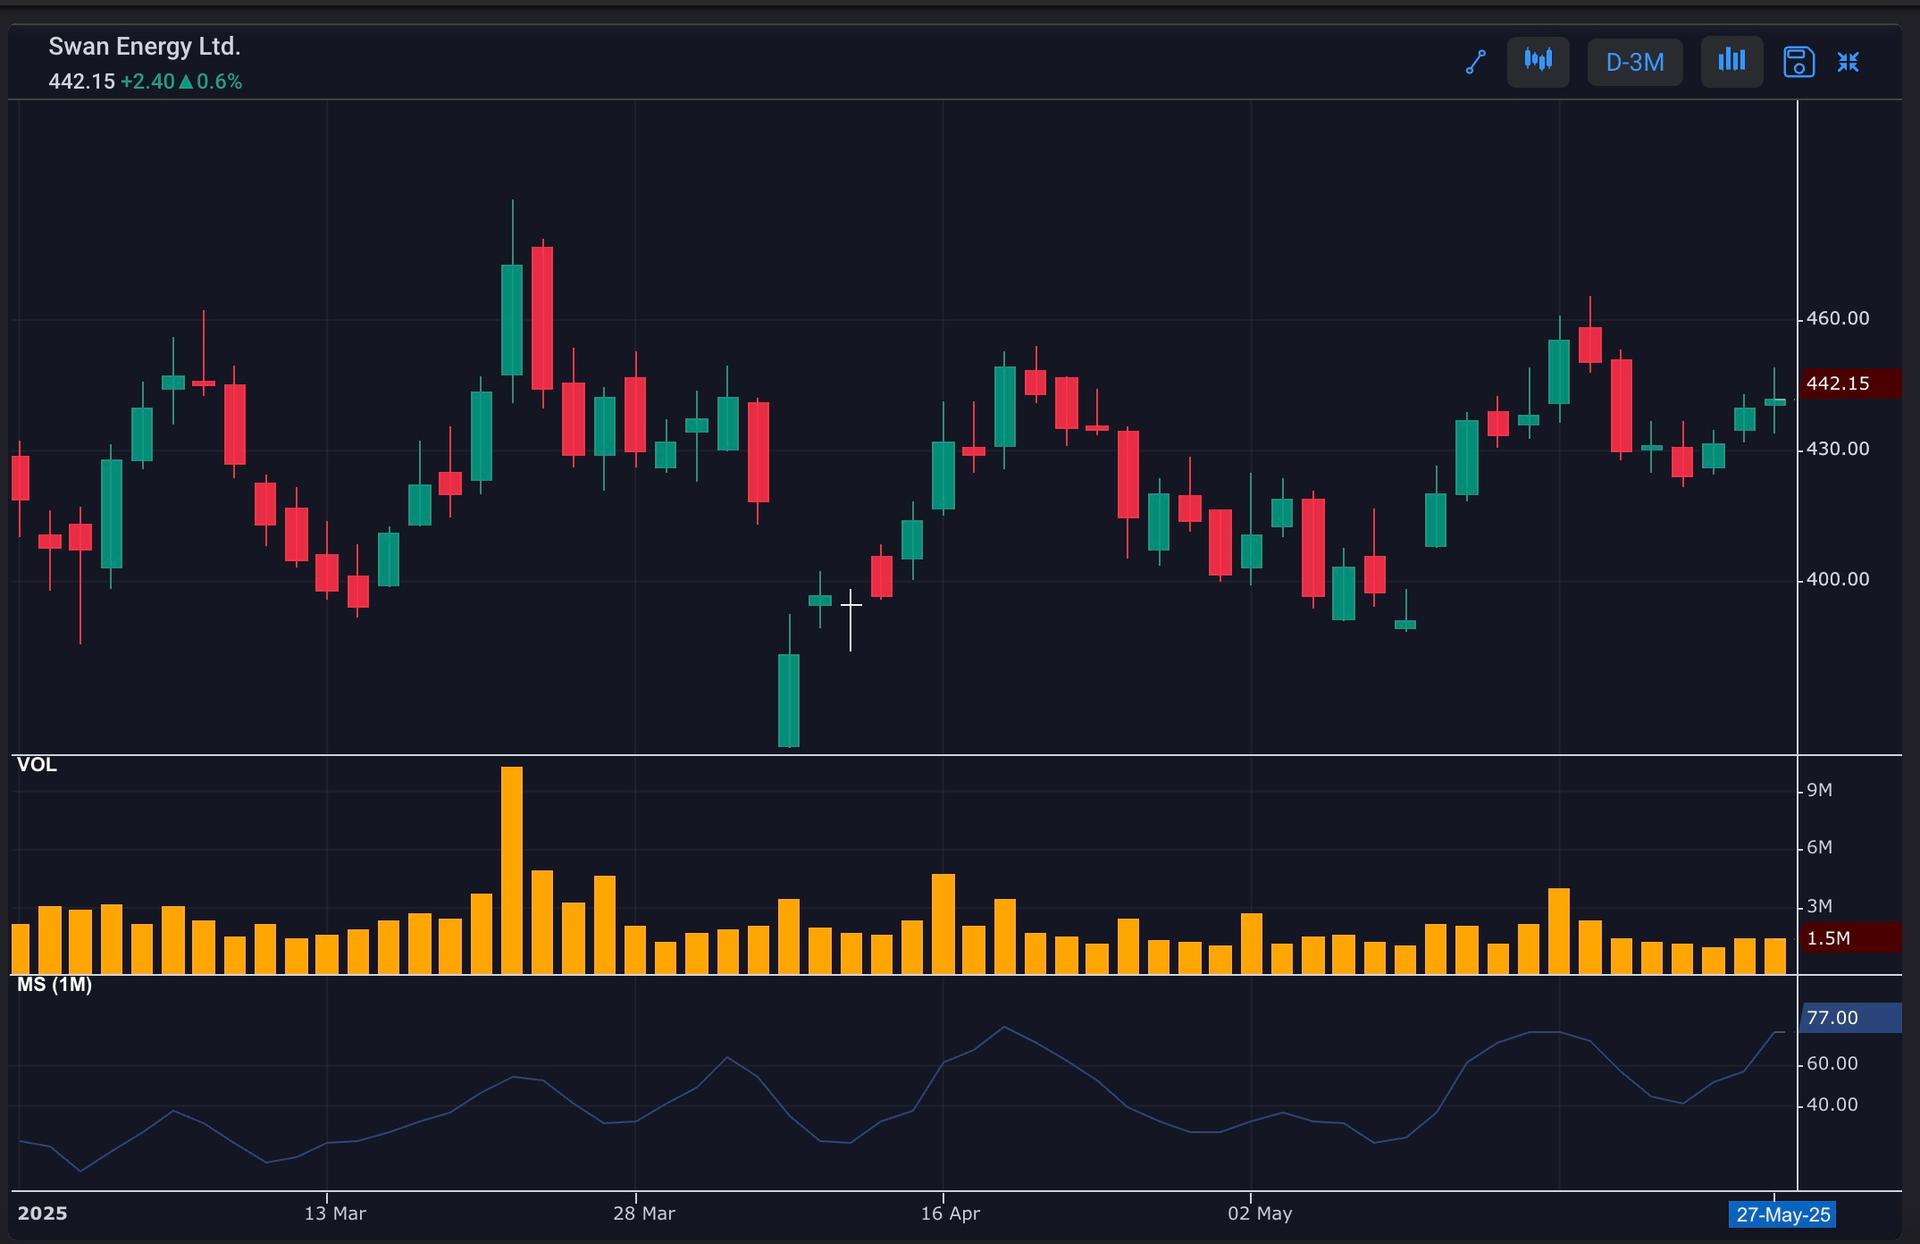Click the 77.00 indicator value tag

[1850, 1018]
